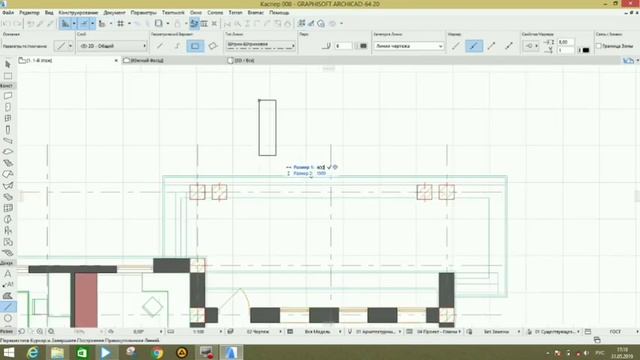Screen dimensions: 640x360
Task: Open the Редактор menu
Action: [29, 13]
